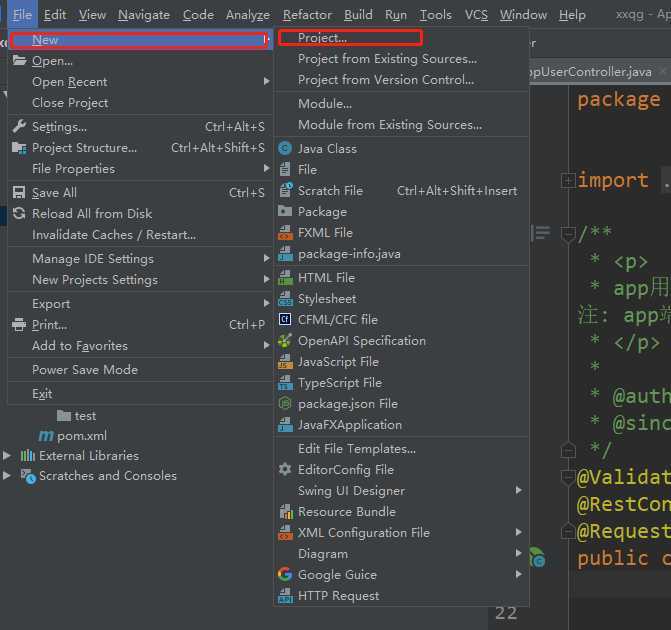Open the Help menu
Screen dimensions: 671x630
point(572,15)
